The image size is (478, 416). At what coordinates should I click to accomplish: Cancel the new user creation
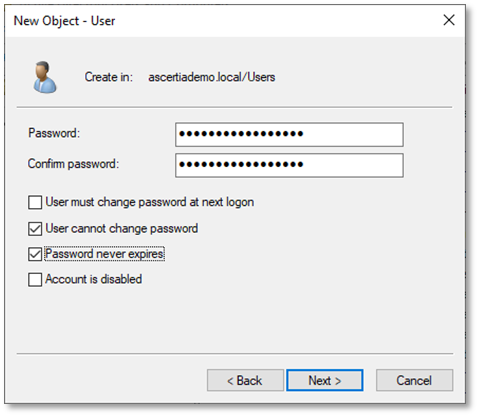point(414,380)
